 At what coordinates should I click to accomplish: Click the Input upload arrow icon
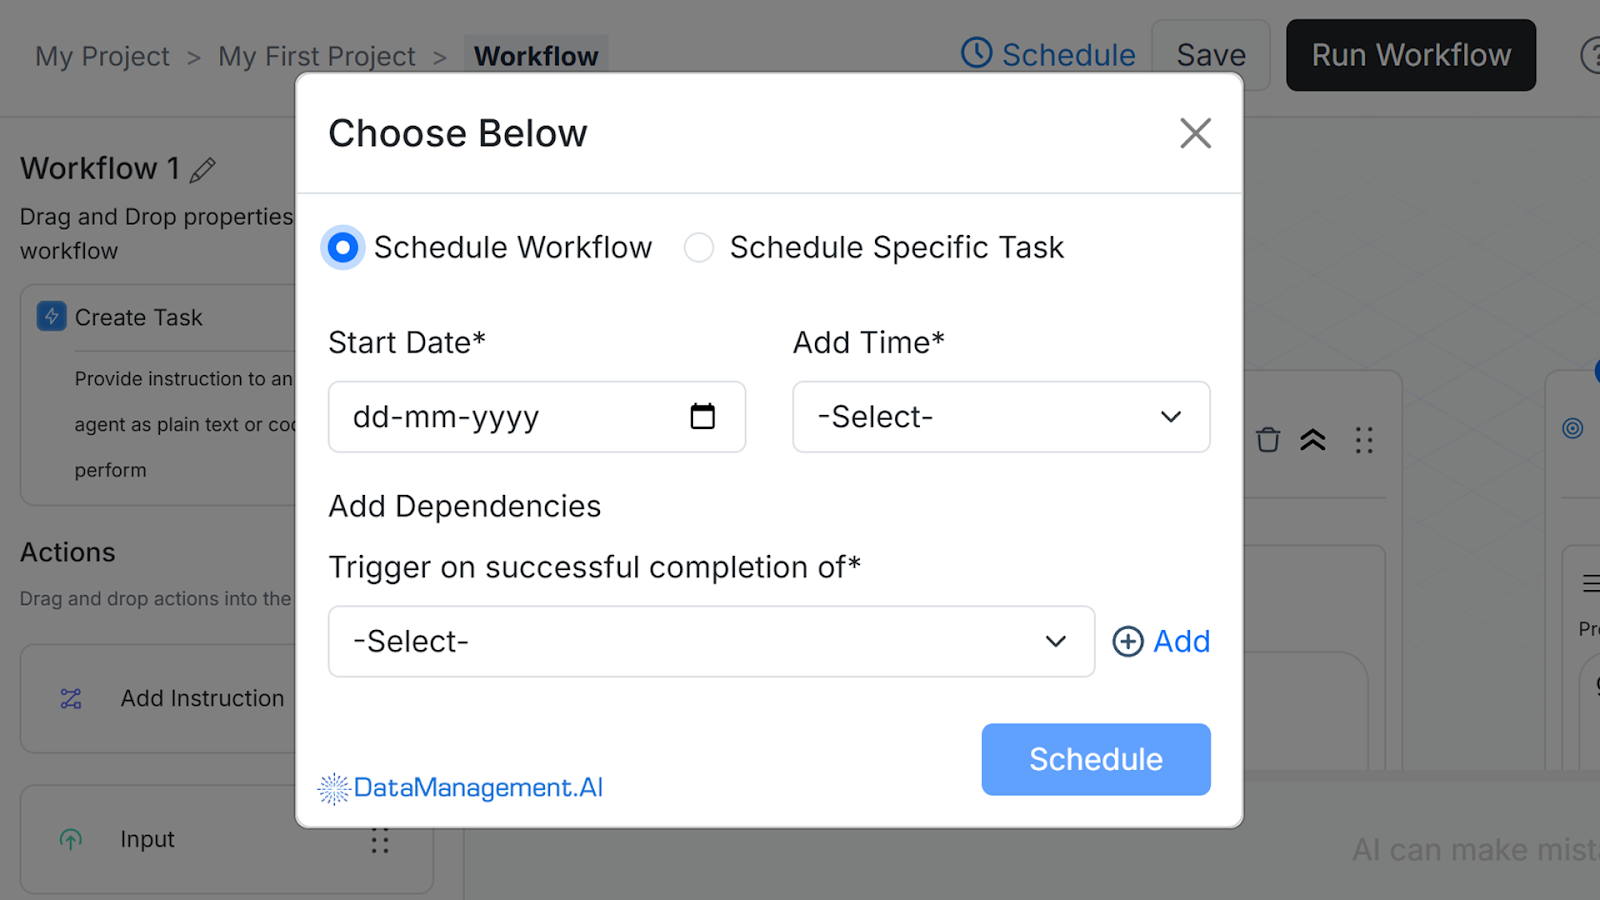pos(69,839)
